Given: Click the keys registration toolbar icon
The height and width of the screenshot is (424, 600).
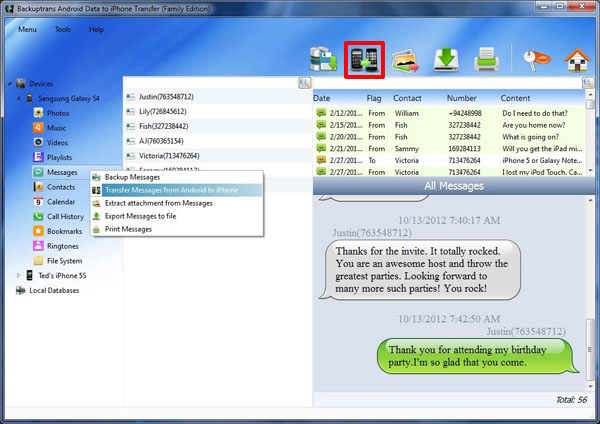Looking at the screenshot, I should click(x=536, y=60).
